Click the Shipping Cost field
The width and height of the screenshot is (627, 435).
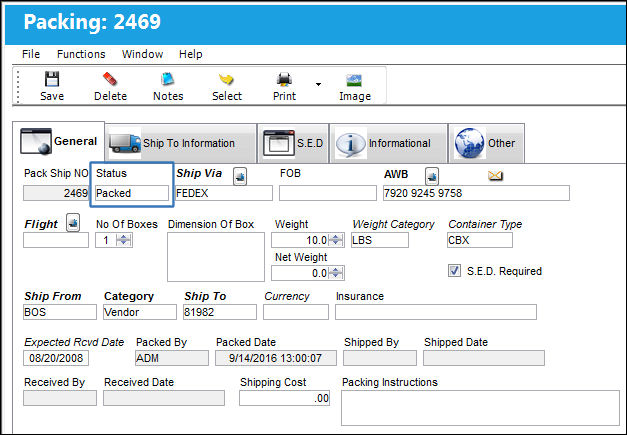tap(285, 398)
